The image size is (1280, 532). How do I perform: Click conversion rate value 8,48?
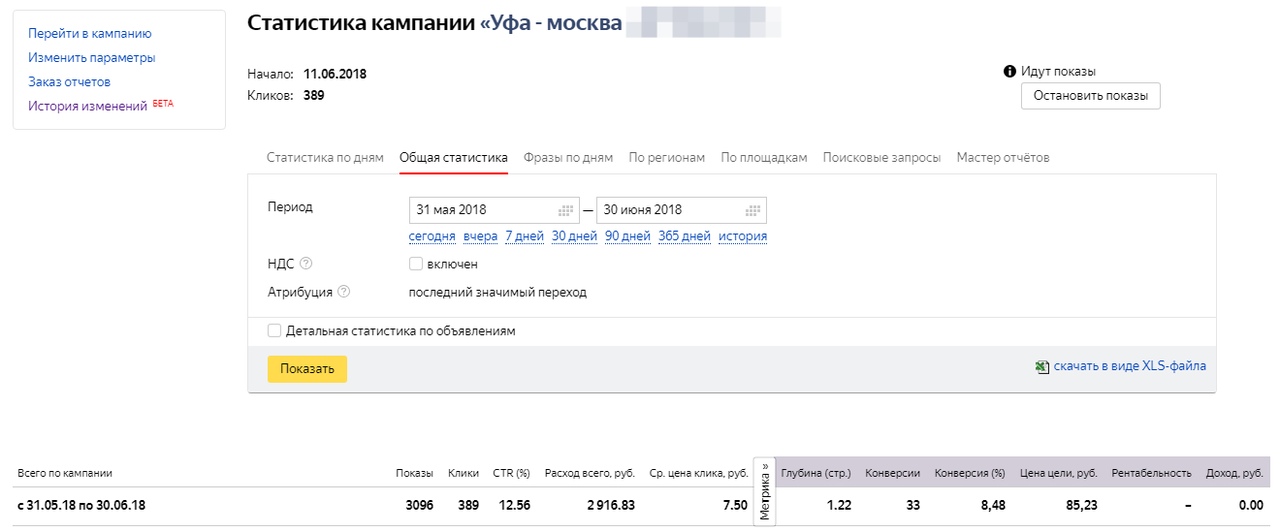(x=992, y=506)
